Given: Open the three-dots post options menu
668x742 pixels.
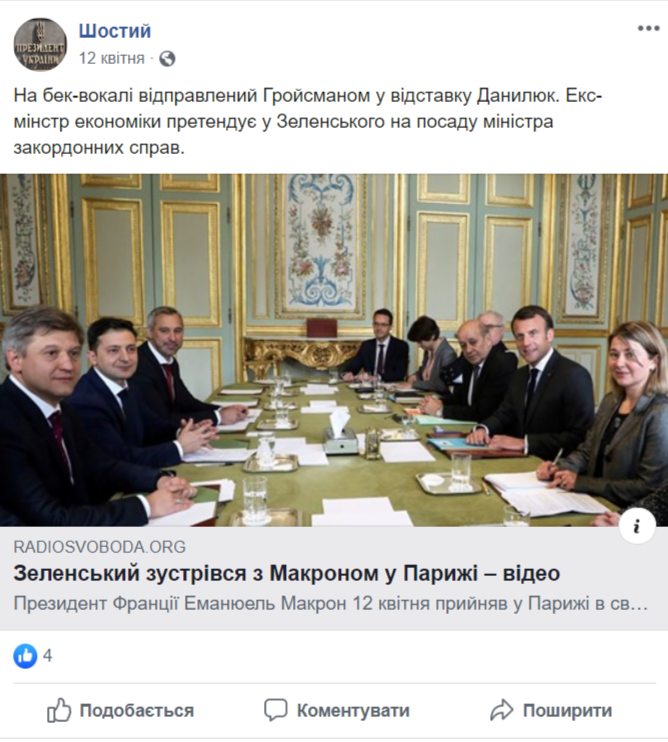Looking at the screenshot, I should click(648, 28).
